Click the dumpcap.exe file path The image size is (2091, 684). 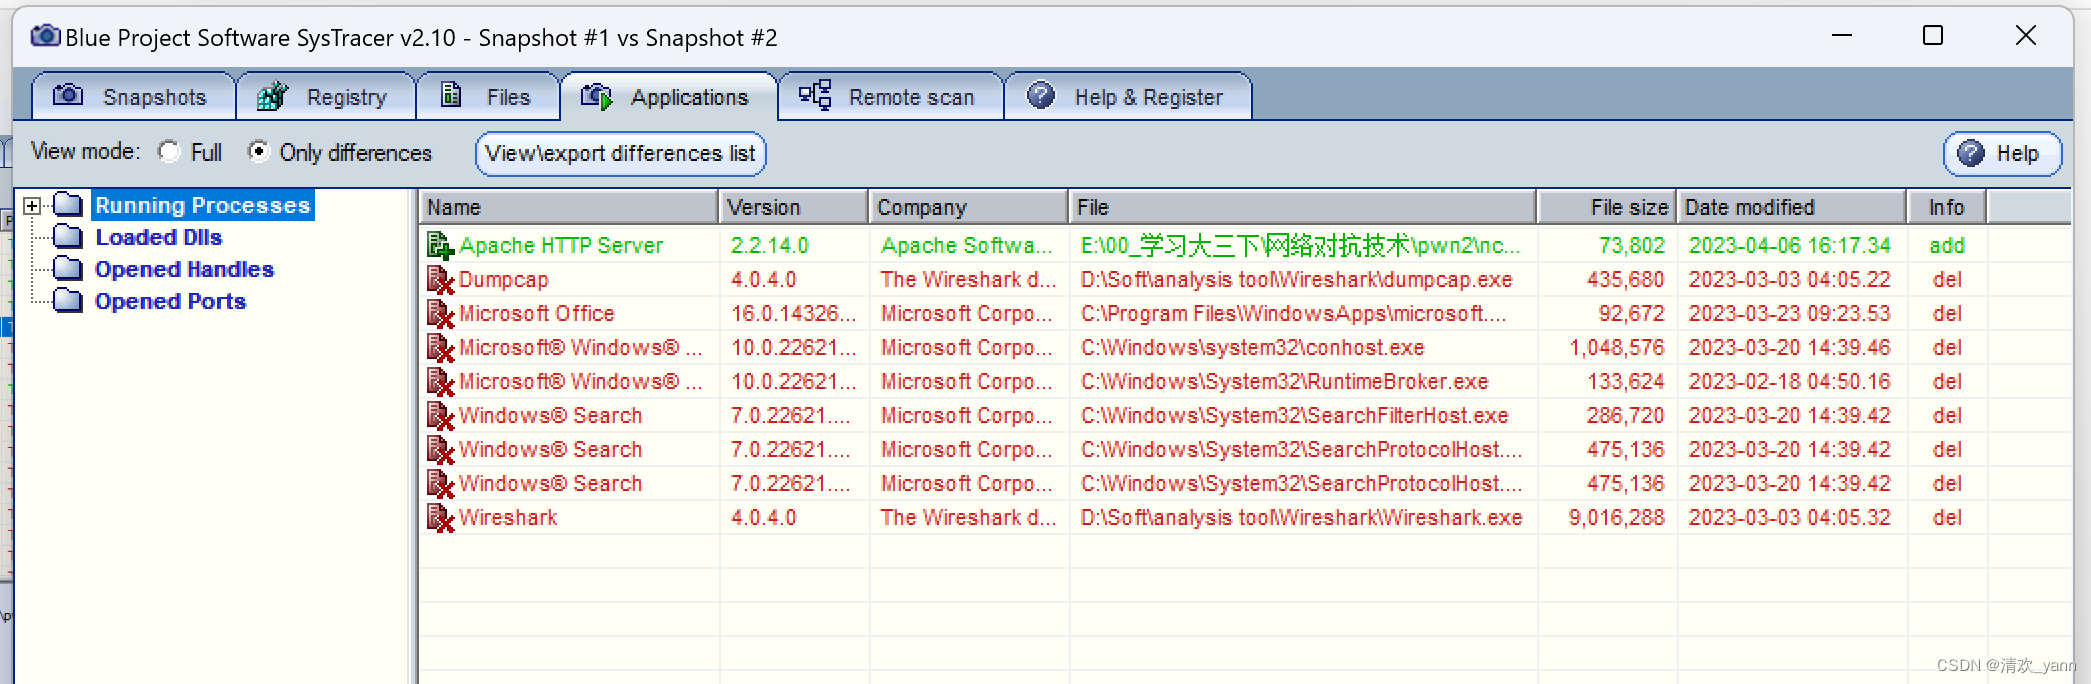[1296, 279]
